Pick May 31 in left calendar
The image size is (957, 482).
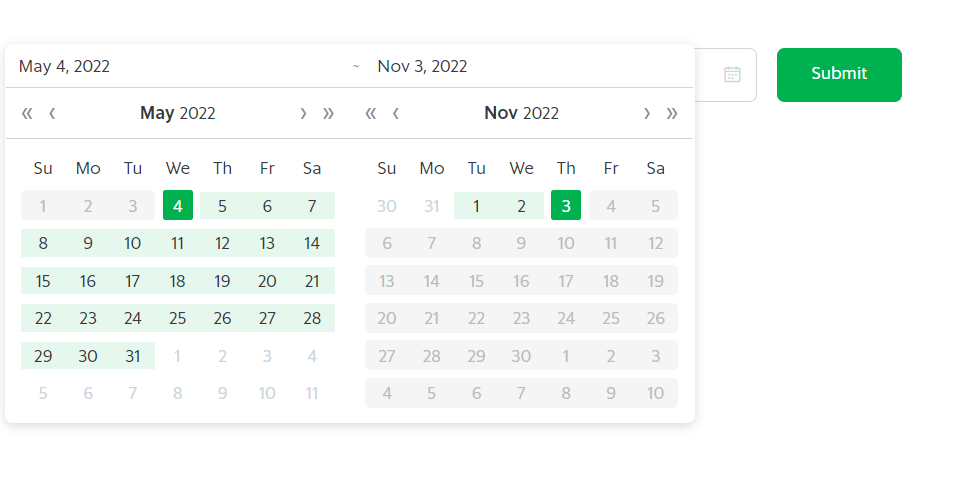(x=133, y=356)
